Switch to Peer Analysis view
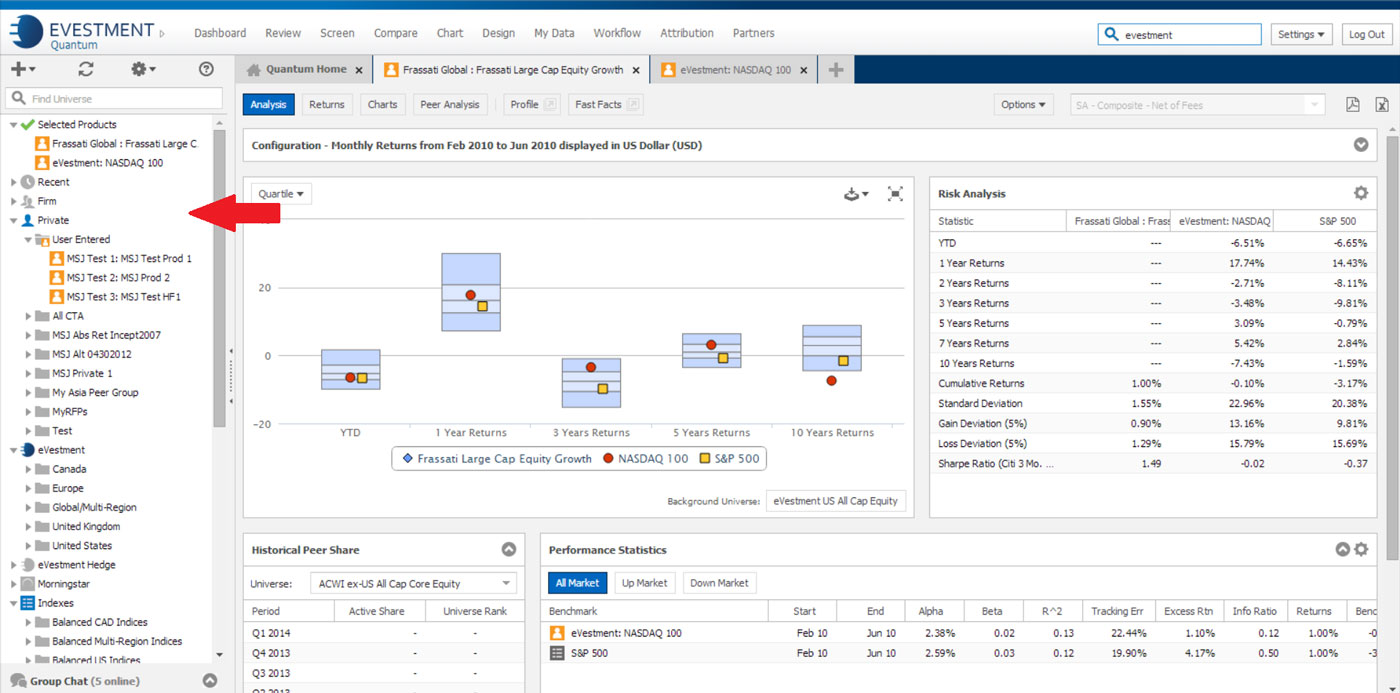The width and height of the screenshot is (1400, 693). coord(450,105)
